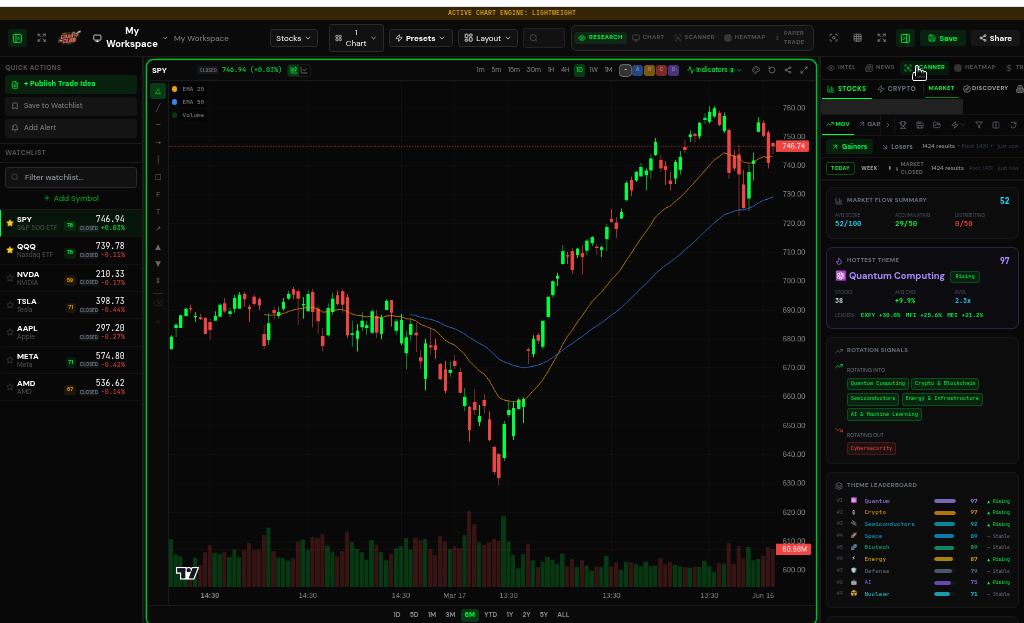Screen dimensions: 1024x623
Task: Click Publish Trade Idea button
Action: pos(71,84)
